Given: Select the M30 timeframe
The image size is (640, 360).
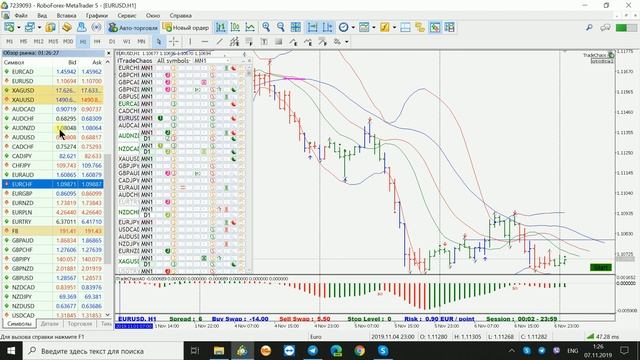Looking at the screenshot, I should [x=68, y=42].
